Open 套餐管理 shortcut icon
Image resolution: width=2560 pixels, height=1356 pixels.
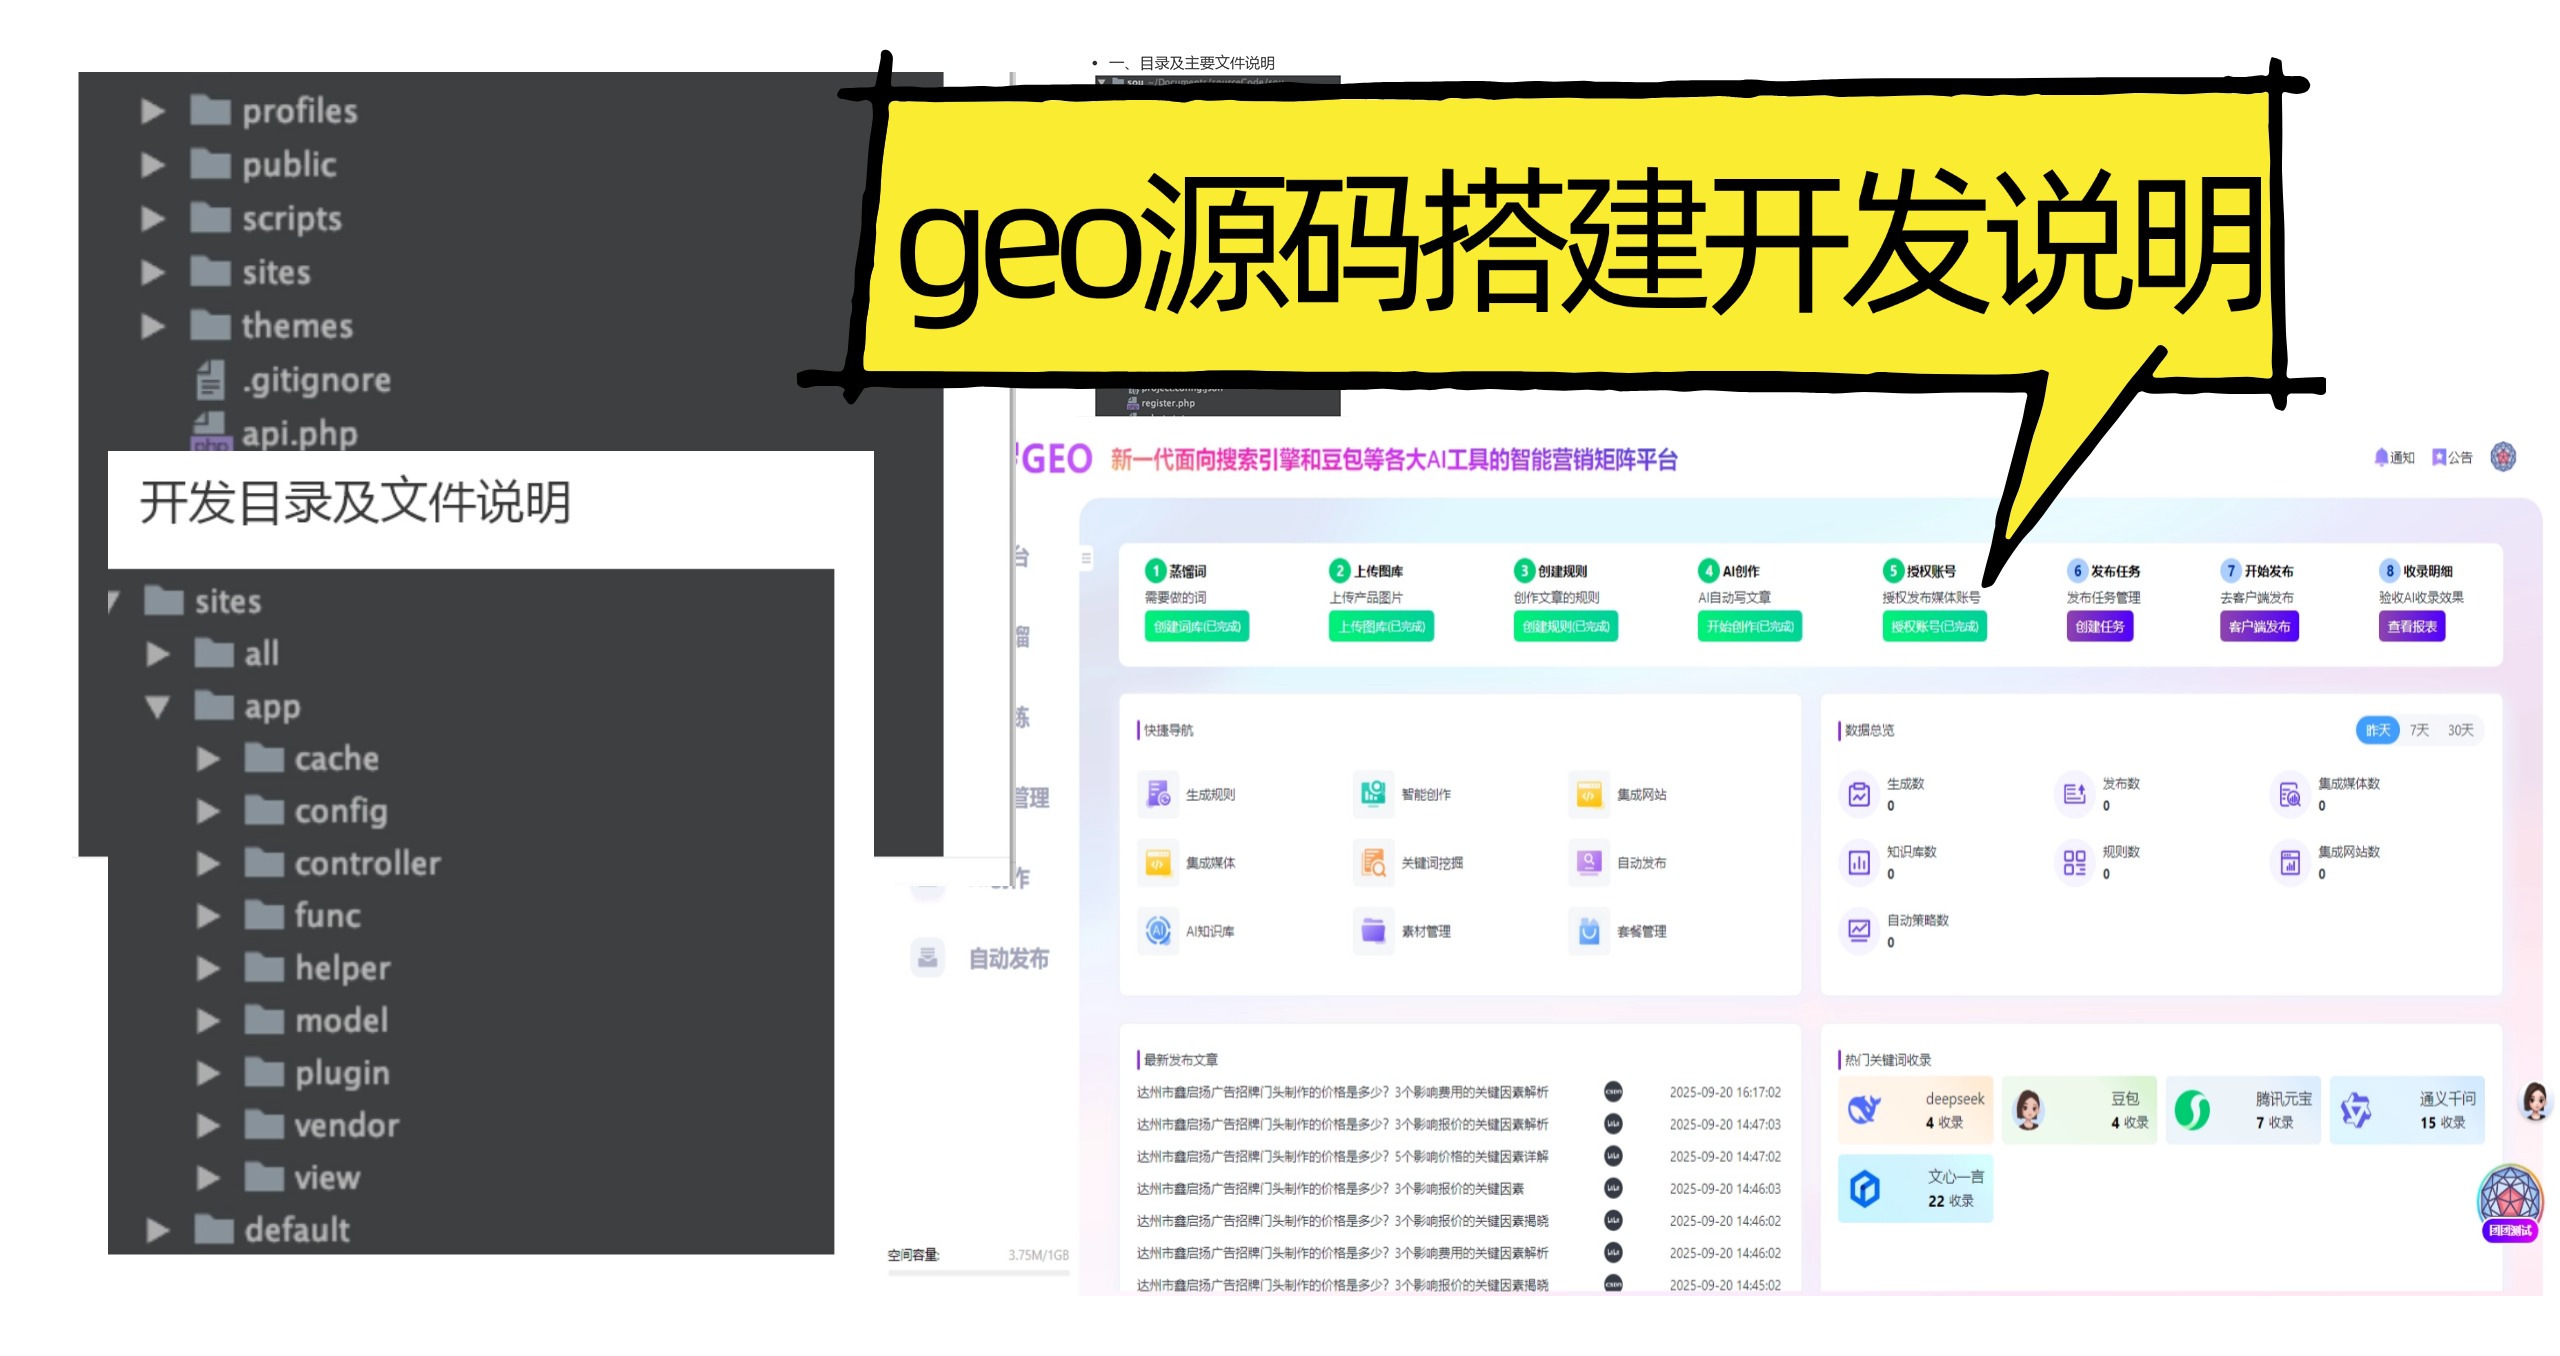point(1589,931)
